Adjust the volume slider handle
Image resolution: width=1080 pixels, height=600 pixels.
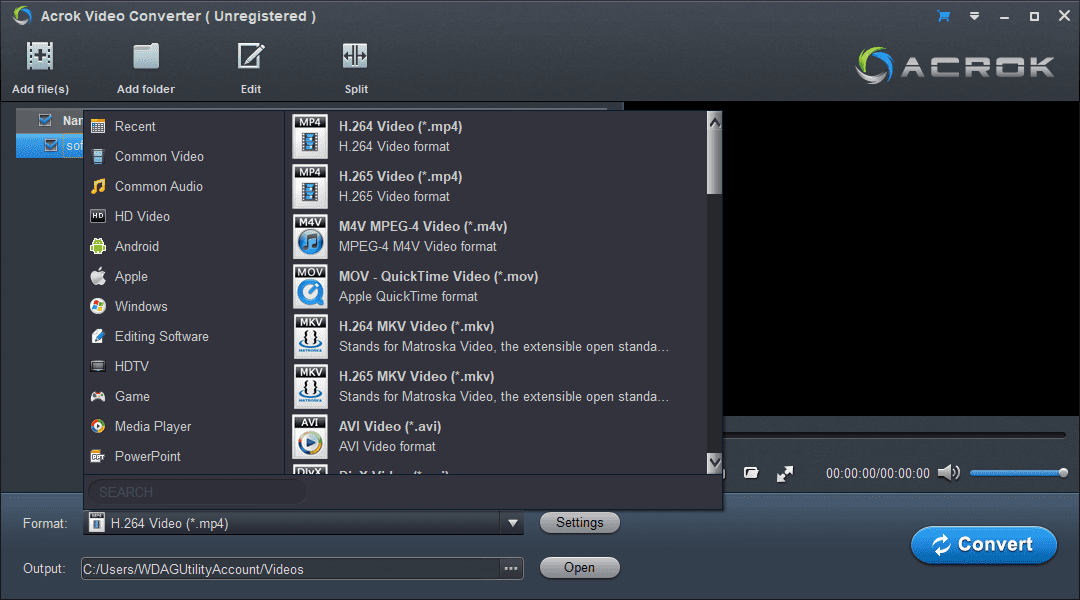1063,473
